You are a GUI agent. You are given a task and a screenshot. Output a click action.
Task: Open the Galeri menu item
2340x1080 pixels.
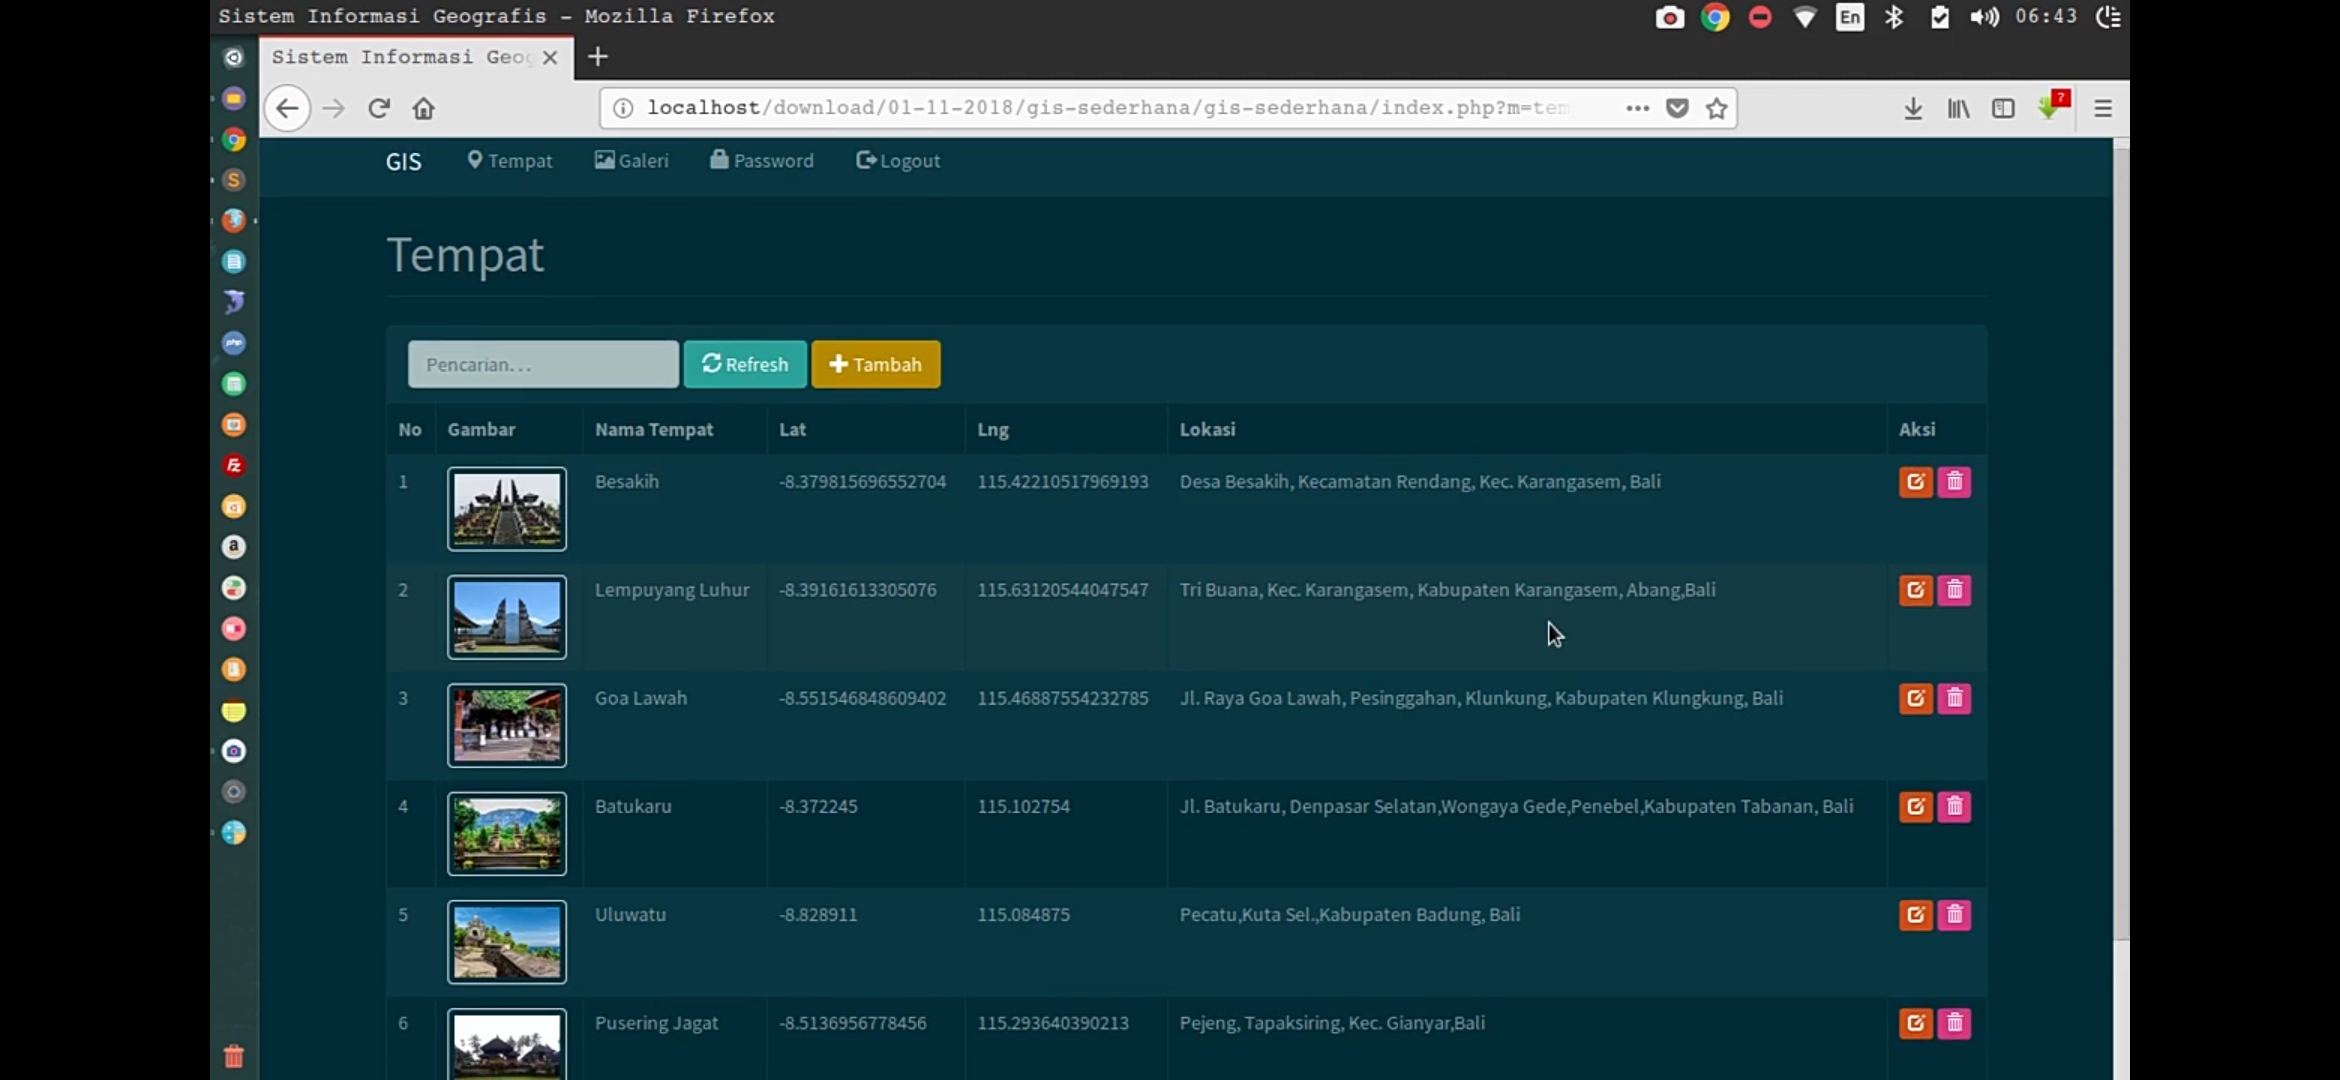pyautogui.click(x=632, y=161)
